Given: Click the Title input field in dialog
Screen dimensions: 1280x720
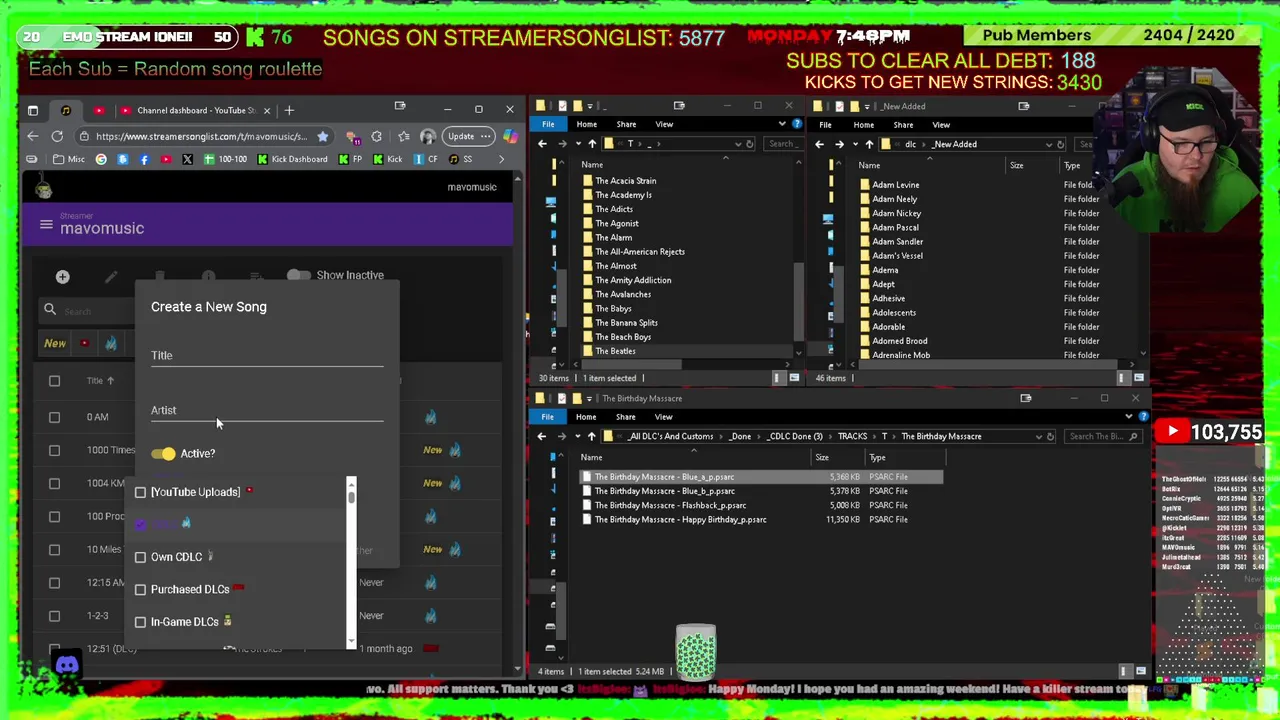Looking at the screenshot, I should point(267,355).
